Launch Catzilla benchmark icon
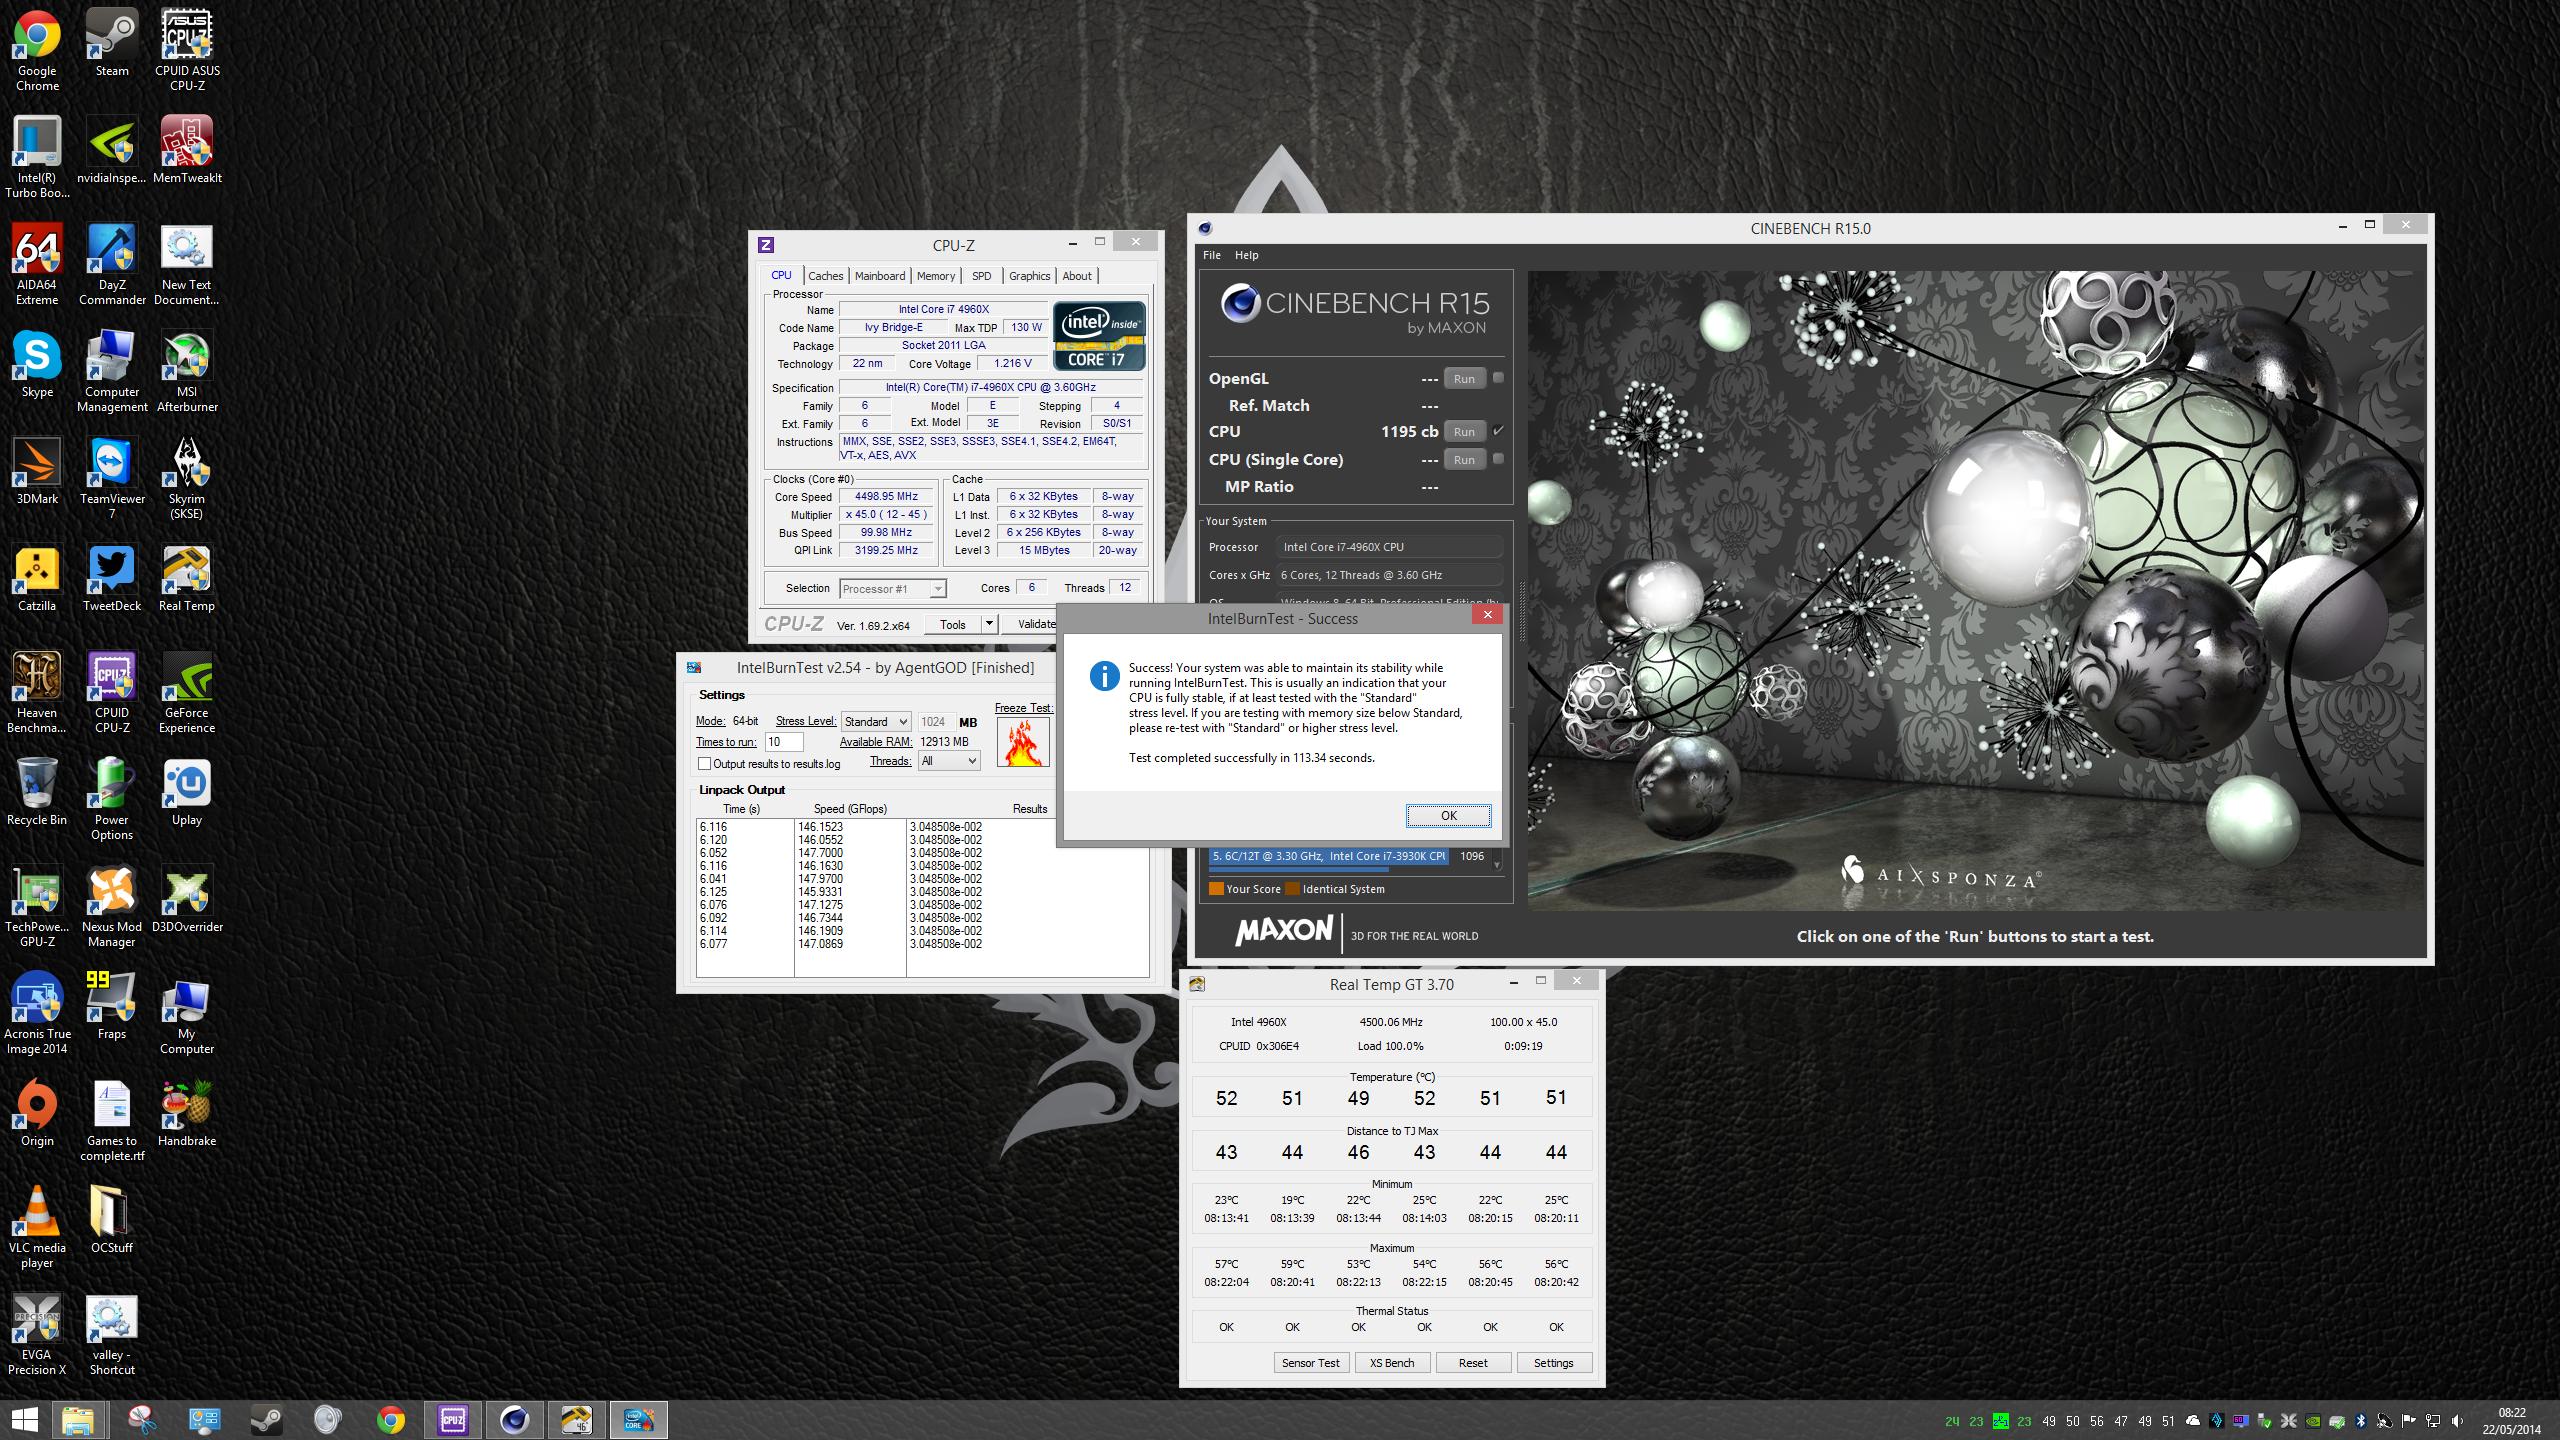Image resolution: width=2560 pixels, height=1440 pixels. [x=37, y=579]
